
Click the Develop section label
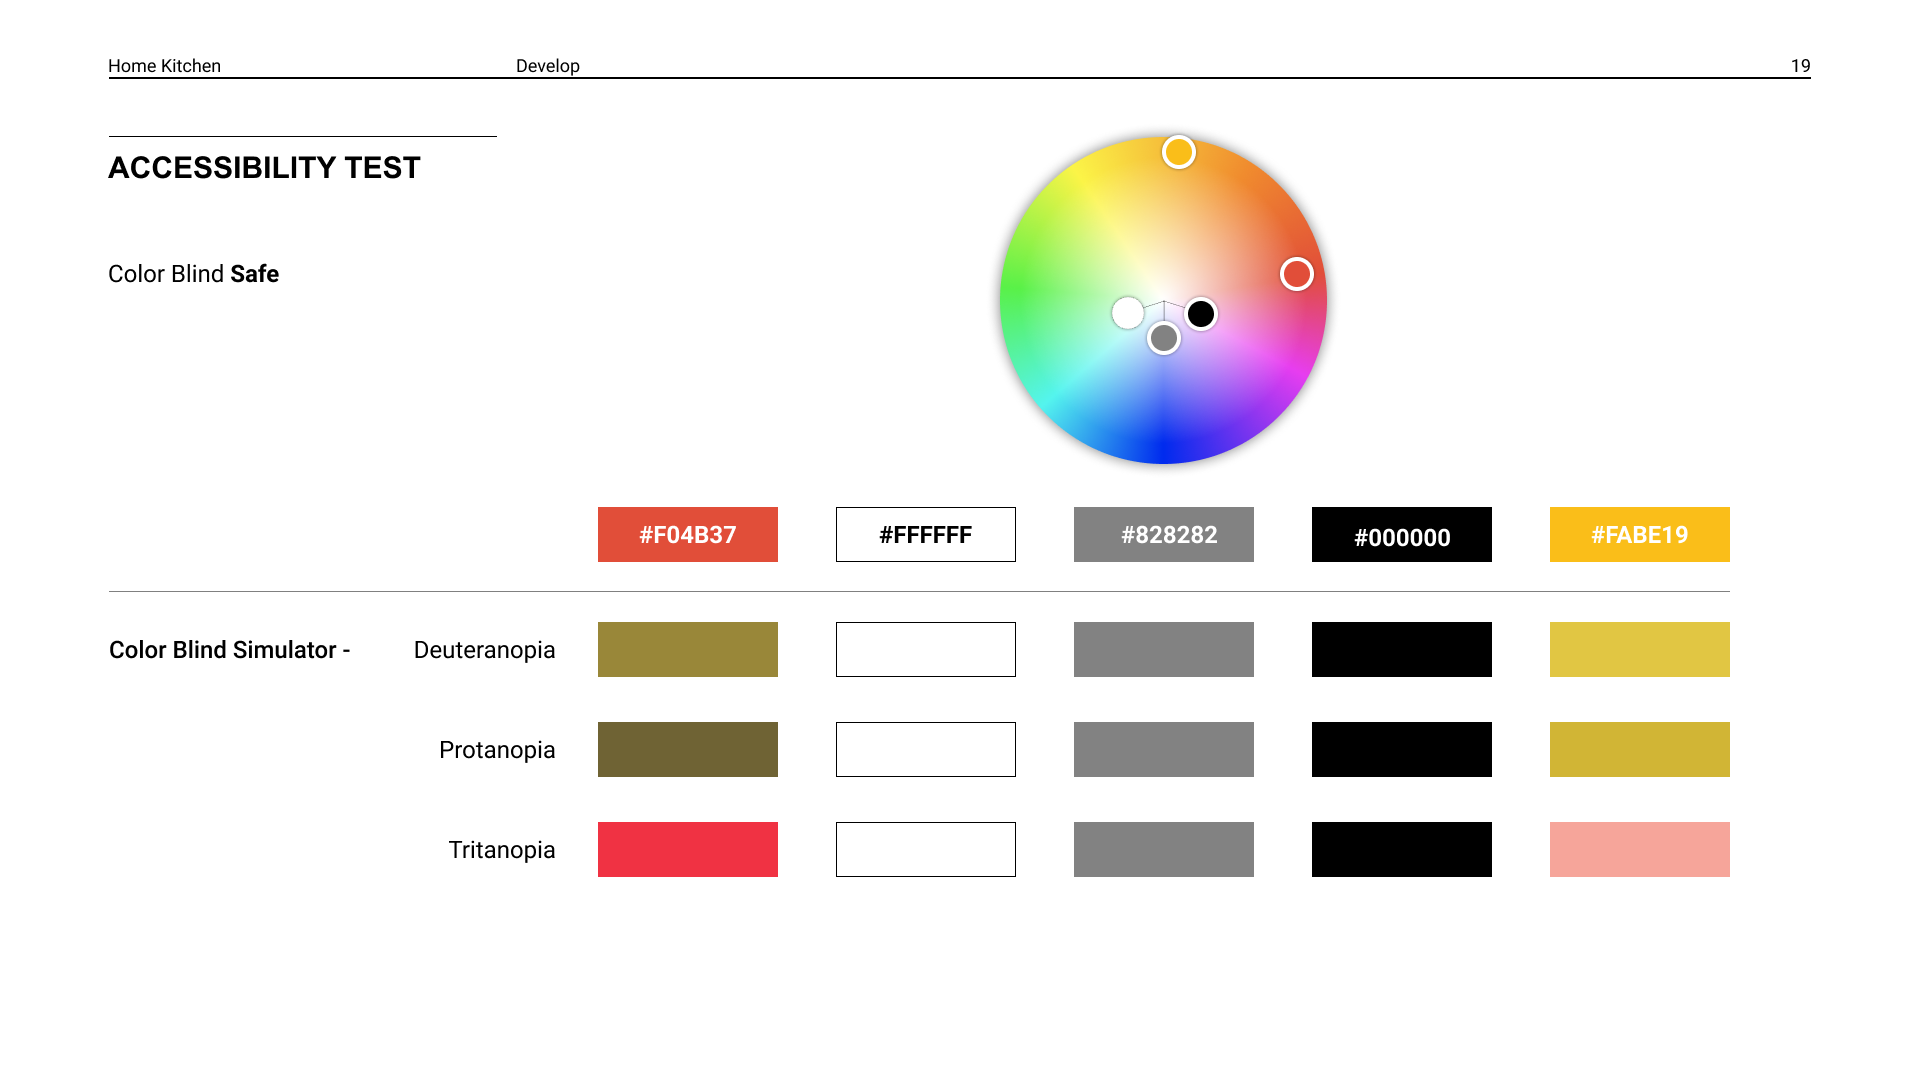click(x=547, y=66)
